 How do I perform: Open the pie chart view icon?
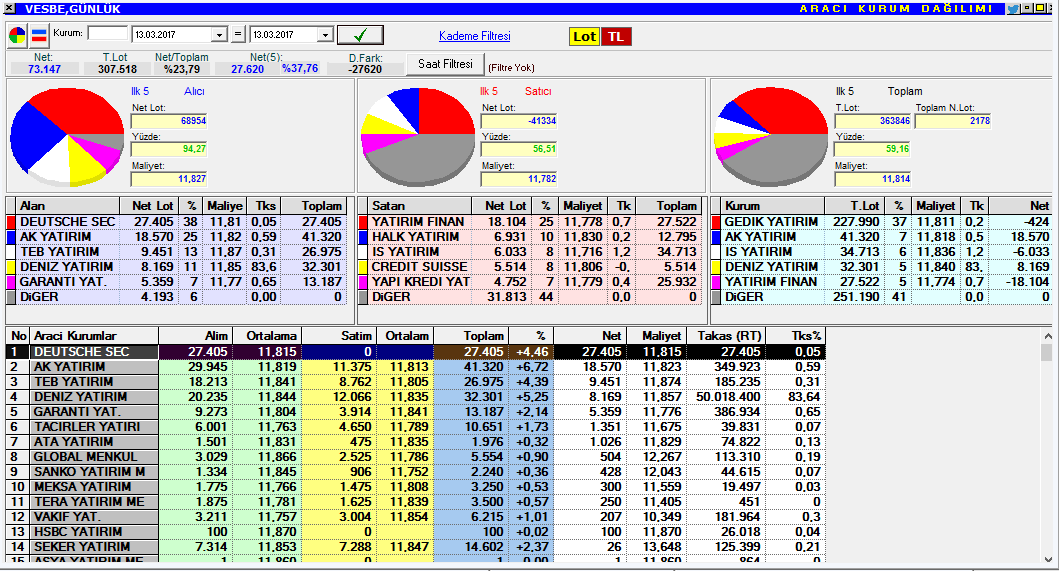(x=18, y=35)
